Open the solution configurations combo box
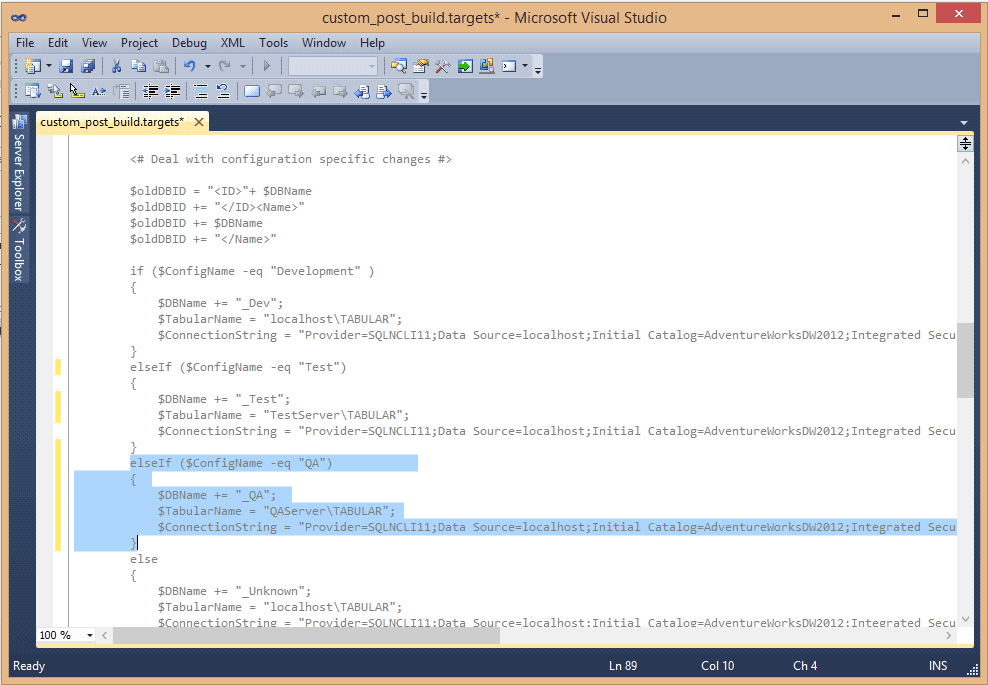988x685 pixels. (x=333, y=66)
